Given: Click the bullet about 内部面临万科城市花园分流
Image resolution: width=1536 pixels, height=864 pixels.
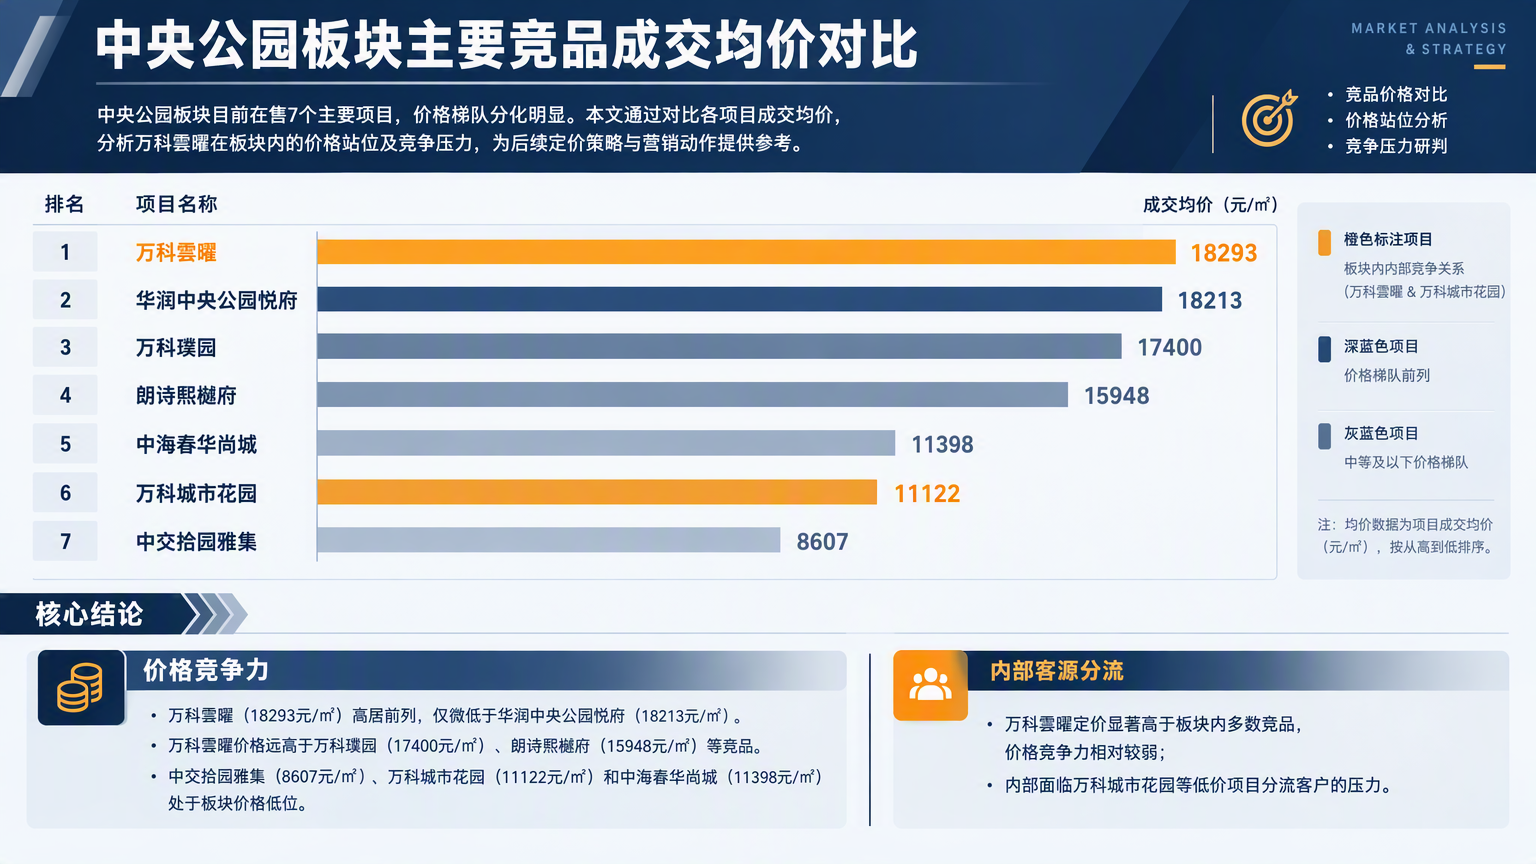Looking at the screenshot, I should click(x=1198, y=785).
